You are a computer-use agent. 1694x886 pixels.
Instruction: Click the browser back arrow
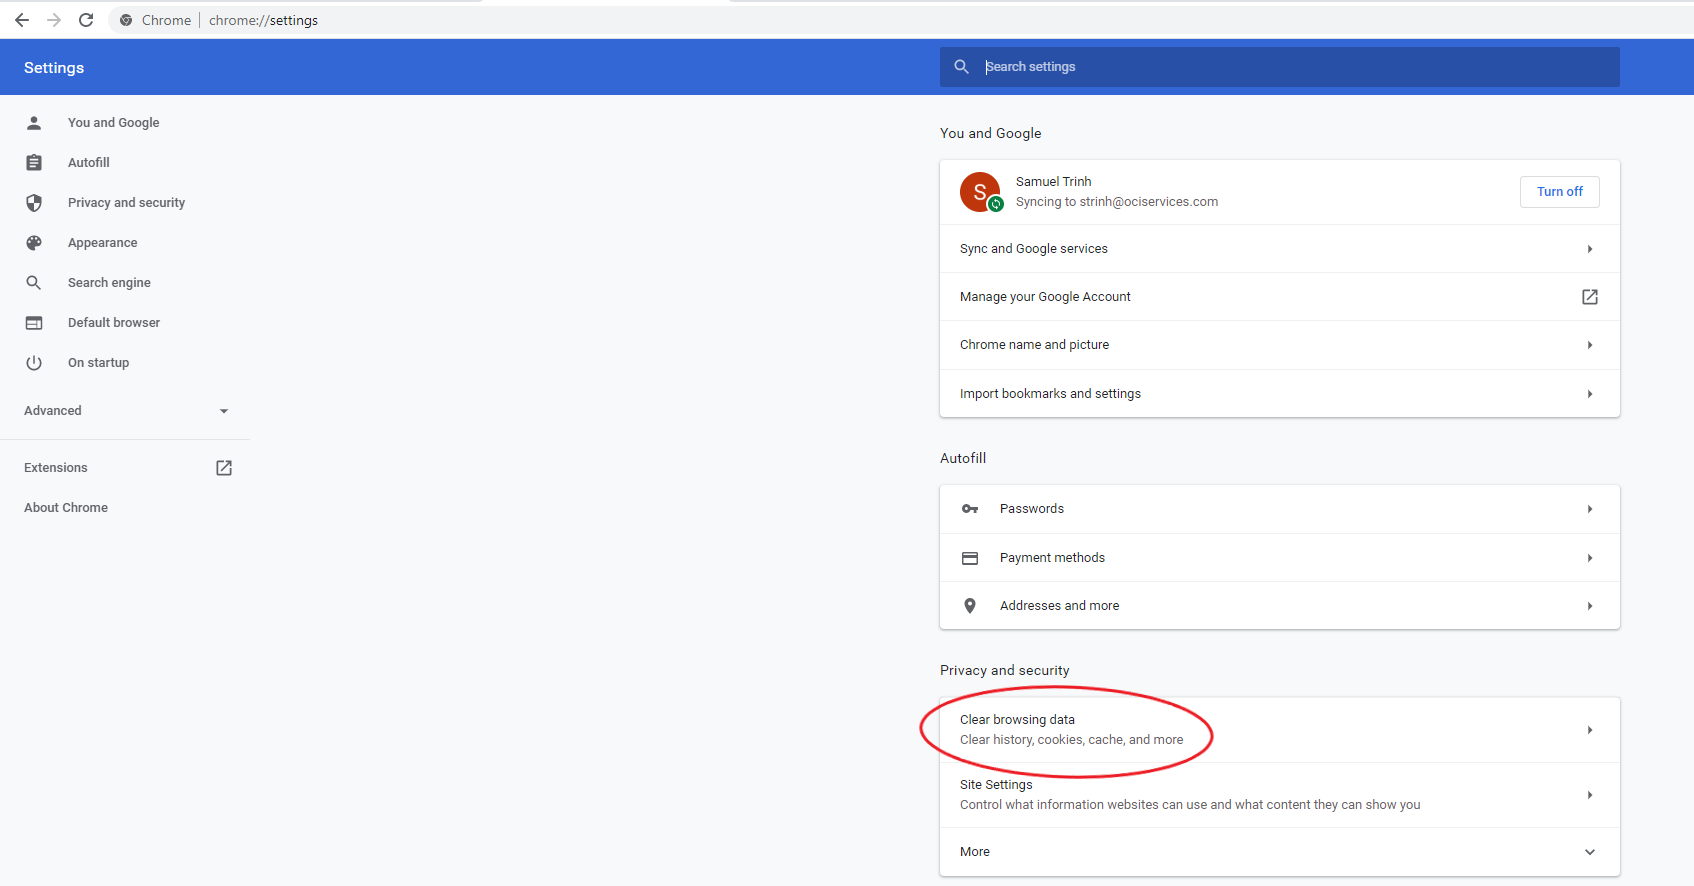22,20
